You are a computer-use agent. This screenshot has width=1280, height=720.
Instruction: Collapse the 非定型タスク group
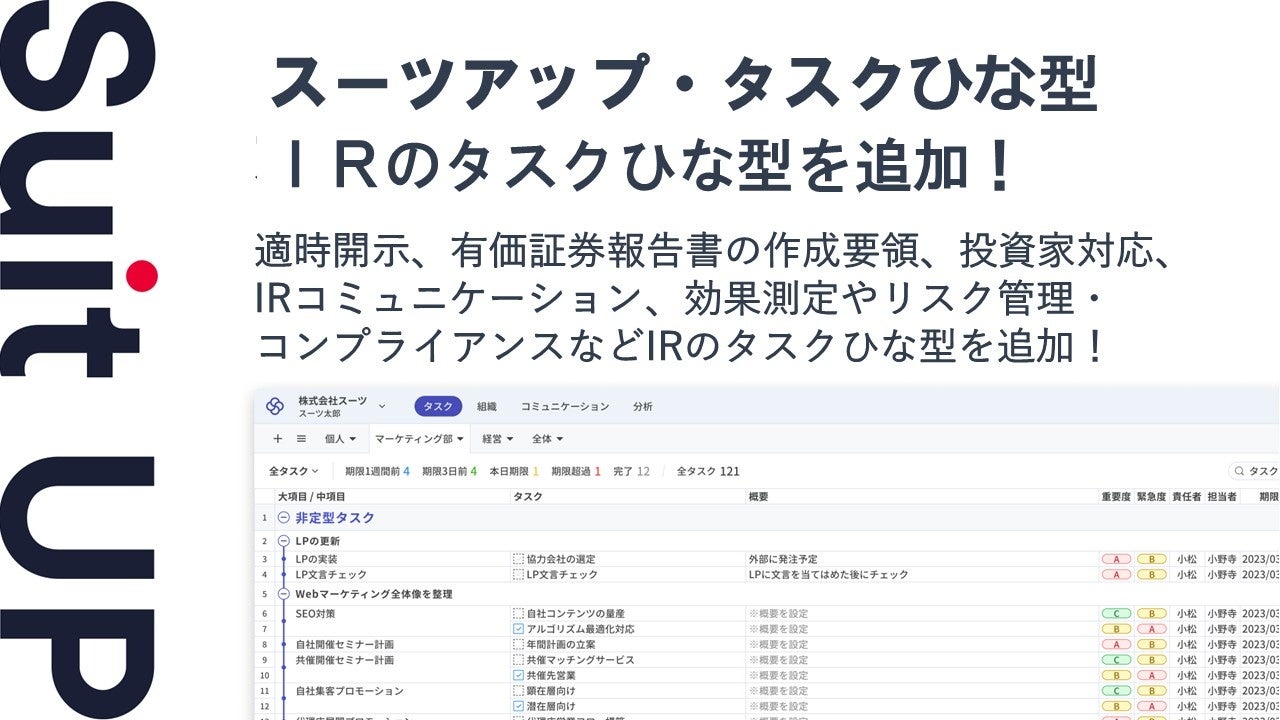click(x=284, y=518)
